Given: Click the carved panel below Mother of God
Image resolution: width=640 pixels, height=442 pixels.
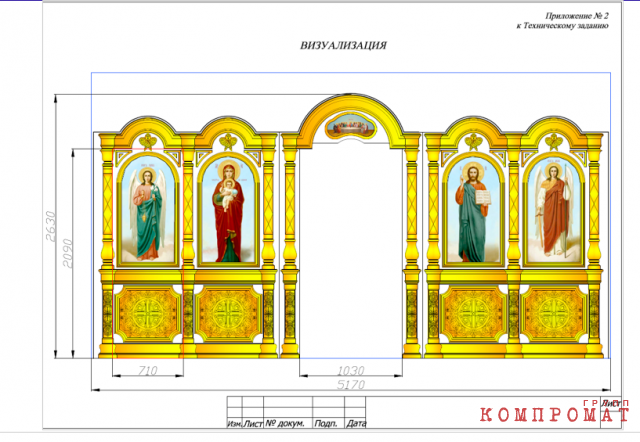Looking at the screenshot, I should [229, 314].
